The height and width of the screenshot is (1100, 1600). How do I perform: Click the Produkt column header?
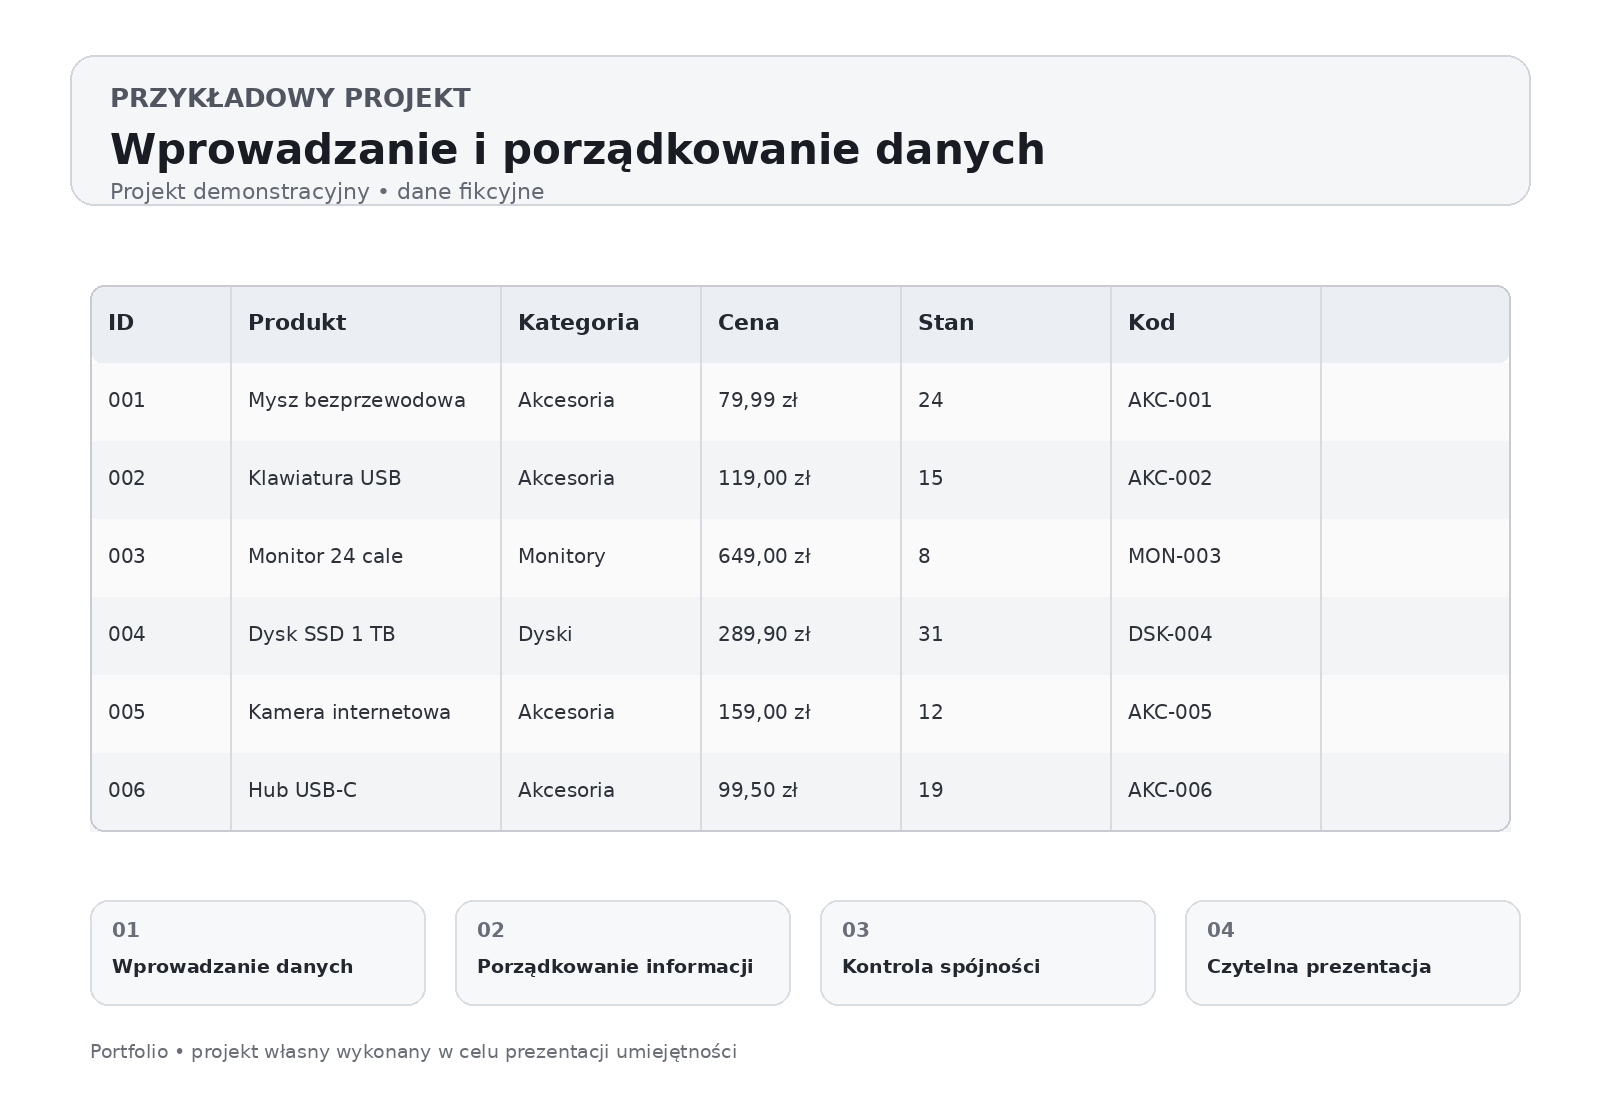click(x=366, y=323)
